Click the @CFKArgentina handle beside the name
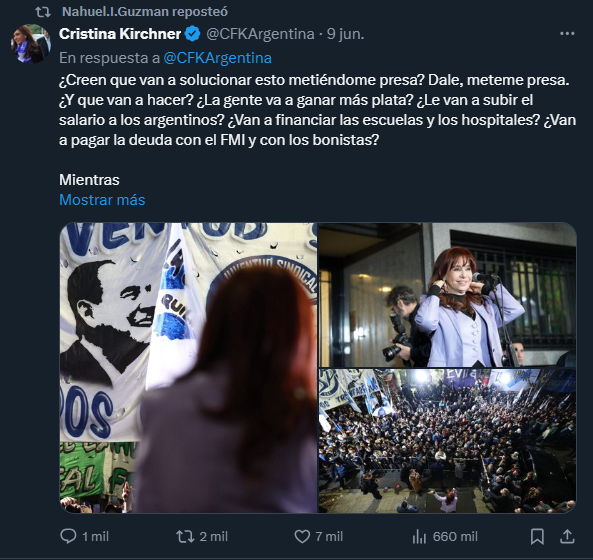The image size is (593, 560). (x=260, y=34)
